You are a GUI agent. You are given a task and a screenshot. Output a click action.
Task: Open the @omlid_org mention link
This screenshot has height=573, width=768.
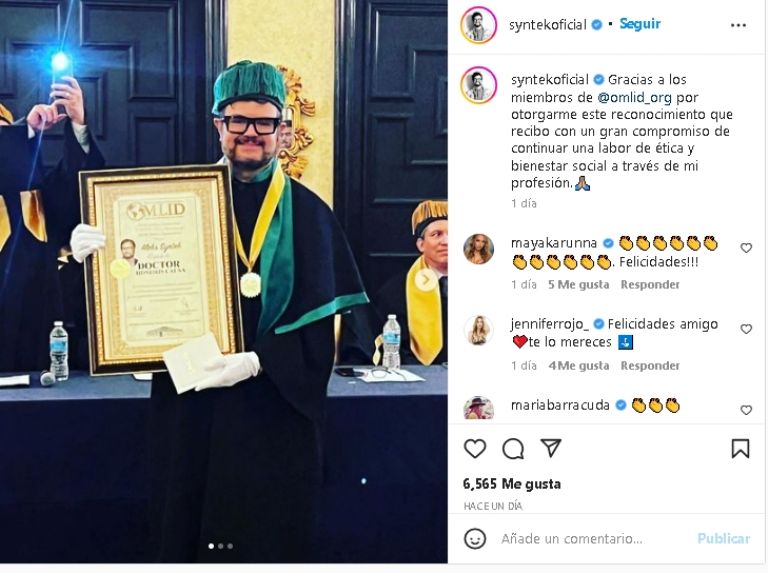pos(634,97)
